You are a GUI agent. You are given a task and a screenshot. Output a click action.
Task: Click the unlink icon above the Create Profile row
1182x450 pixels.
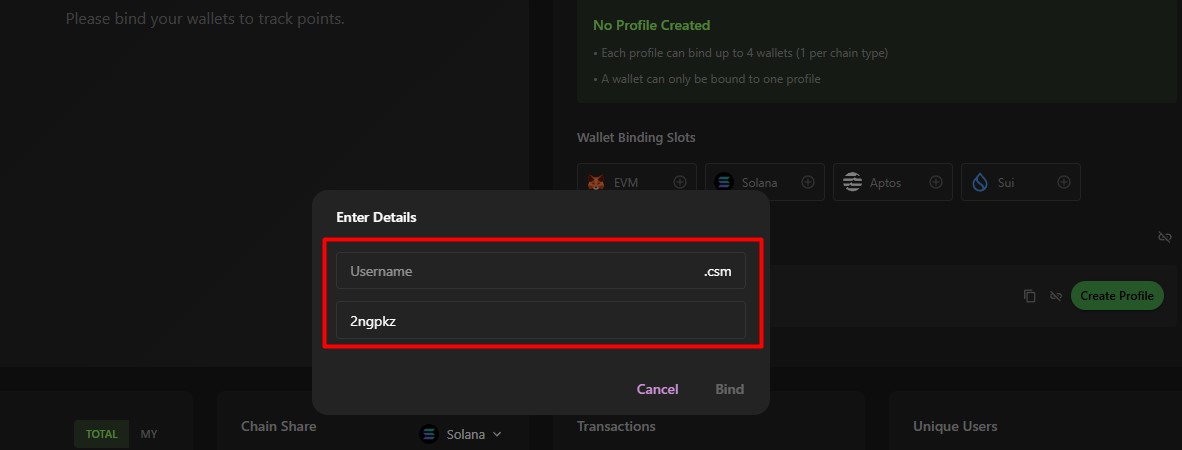1164,237
